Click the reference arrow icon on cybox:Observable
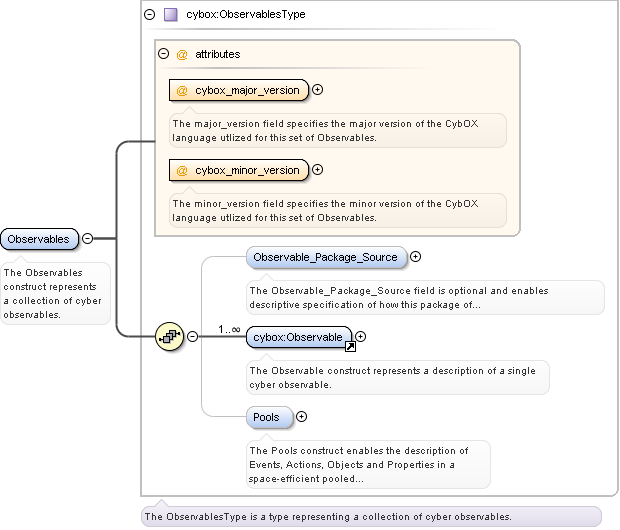The width and height of the screenshot is (620, 530). [351, 347]
